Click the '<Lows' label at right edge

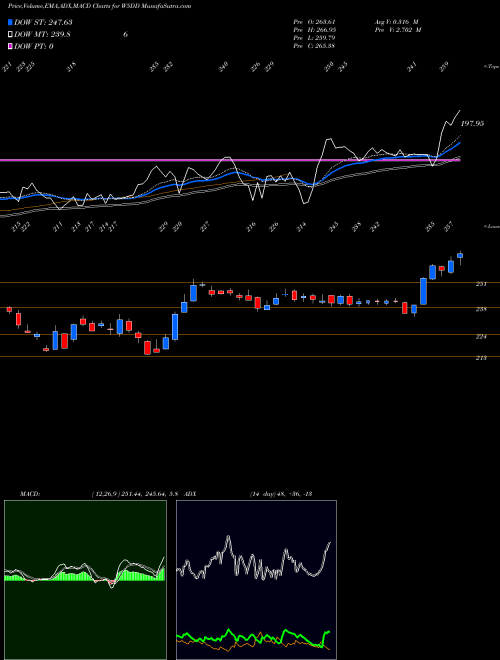[491, 226]
